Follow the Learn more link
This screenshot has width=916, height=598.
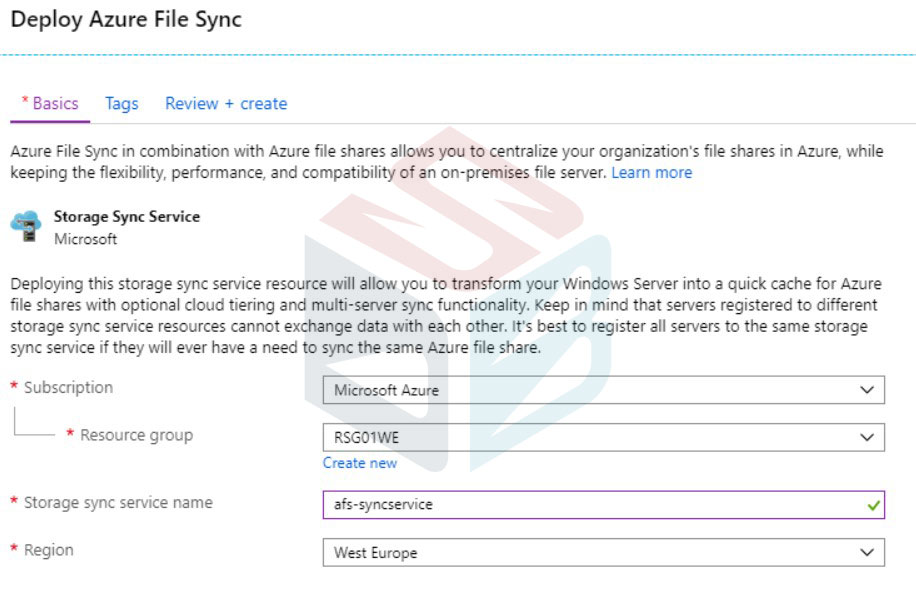click(651, 173)
